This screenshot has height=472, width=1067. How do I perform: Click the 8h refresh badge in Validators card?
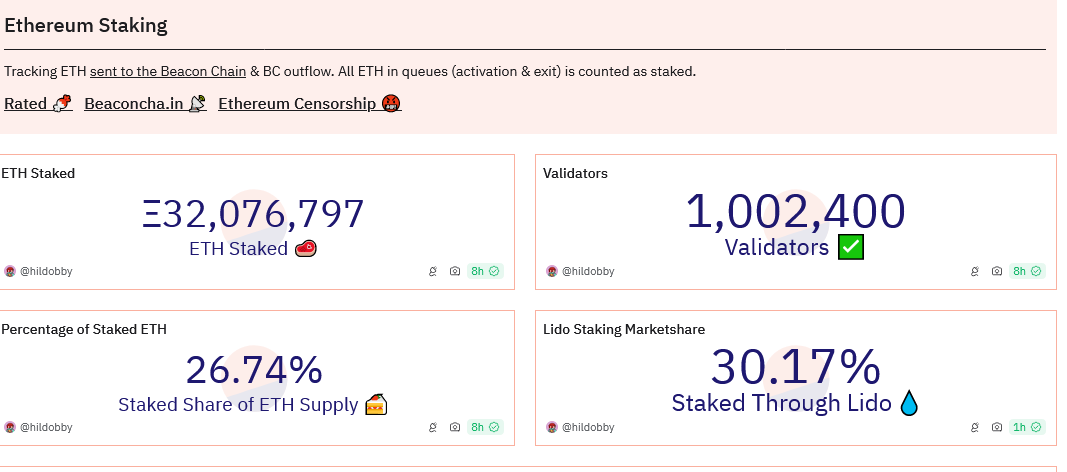(1027, 271)
